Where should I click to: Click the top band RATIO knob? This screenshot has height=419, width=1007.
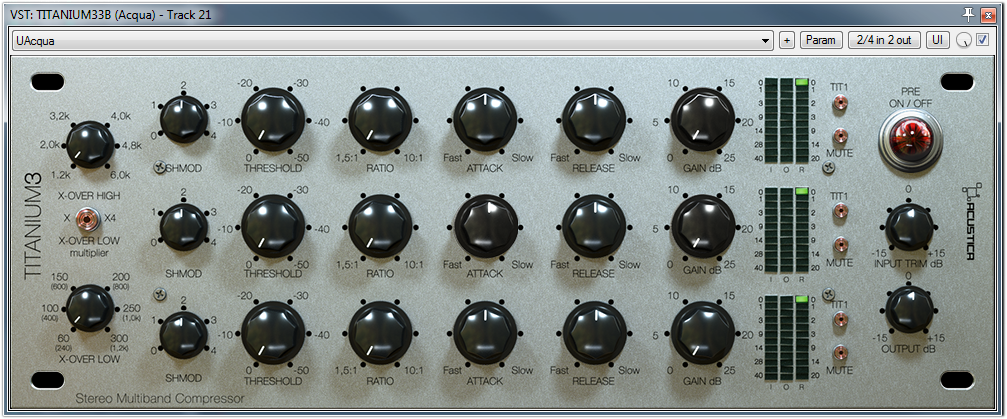[380, 120]
